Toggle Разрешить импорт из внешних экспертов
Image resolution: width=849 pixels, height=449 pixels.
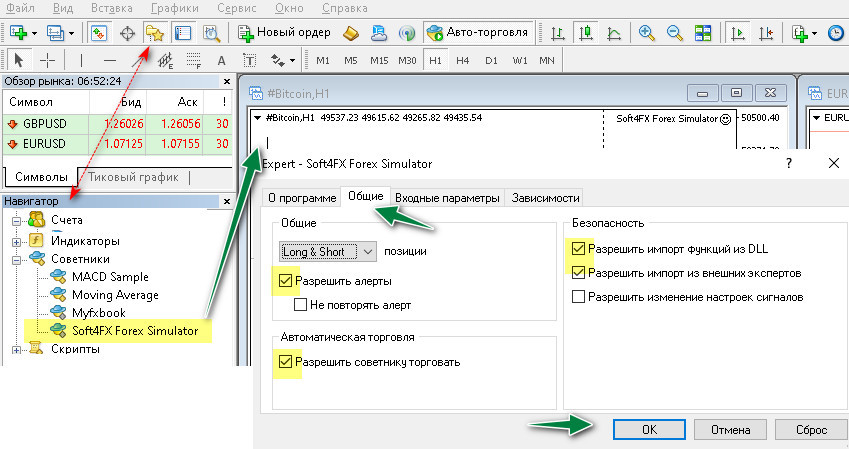pyautogui.click(x=578, y=272)
